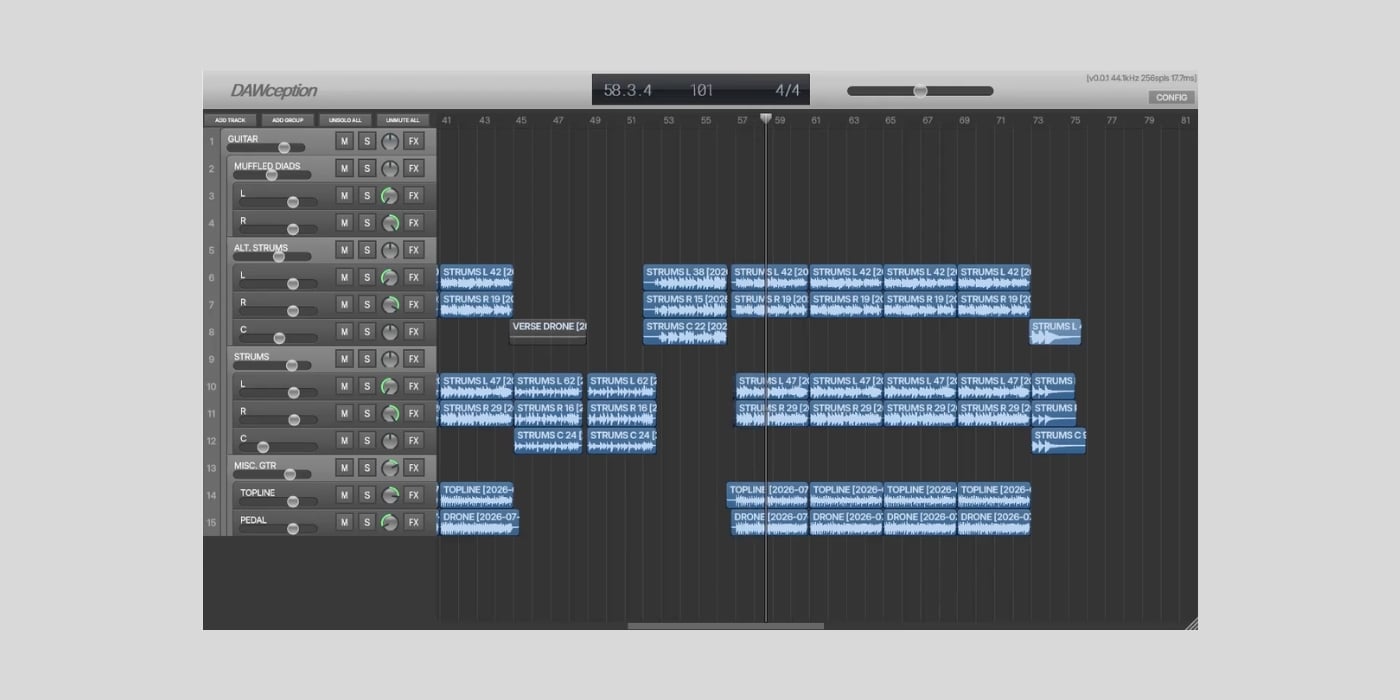
Task: Open the CONFIG settings
Action: (1171, 97)
